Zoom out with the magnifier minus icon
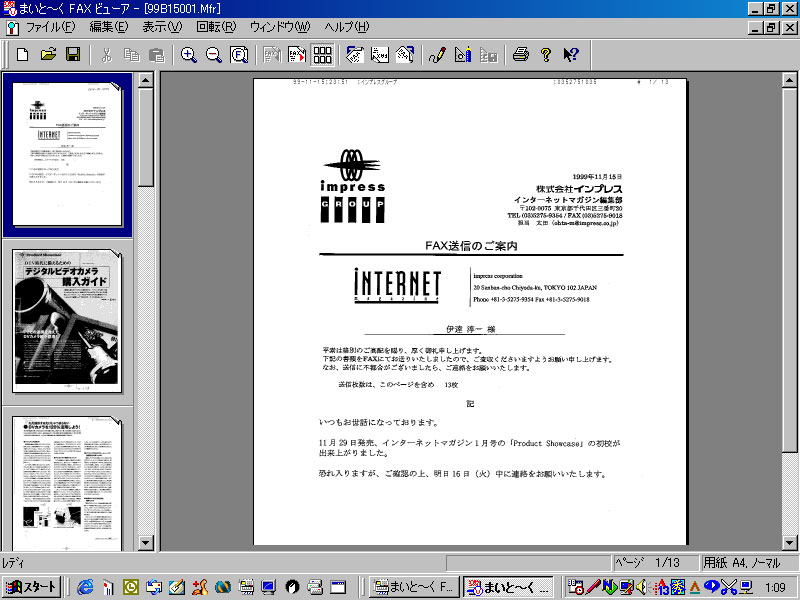Image resolution: width=800 pixels, height=600 pixels. [214, 55]
